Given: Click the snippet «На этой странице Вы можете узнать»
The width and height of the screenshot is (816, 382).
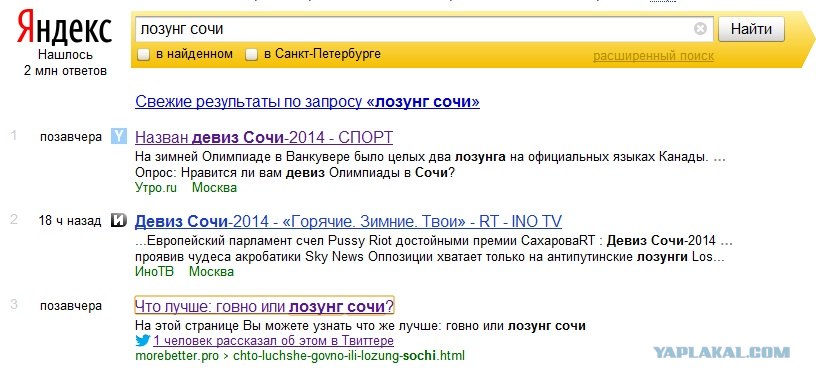Looking at the screenshot, I should [x=360, y=326].
